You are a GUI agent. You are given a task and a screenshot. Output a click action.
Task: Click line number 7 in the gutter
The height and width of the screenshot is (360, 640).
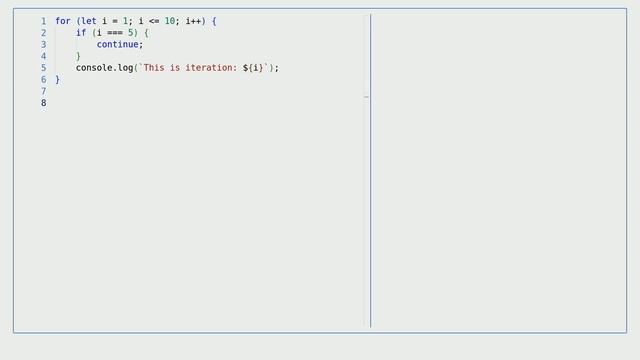(x=44, y=91)
